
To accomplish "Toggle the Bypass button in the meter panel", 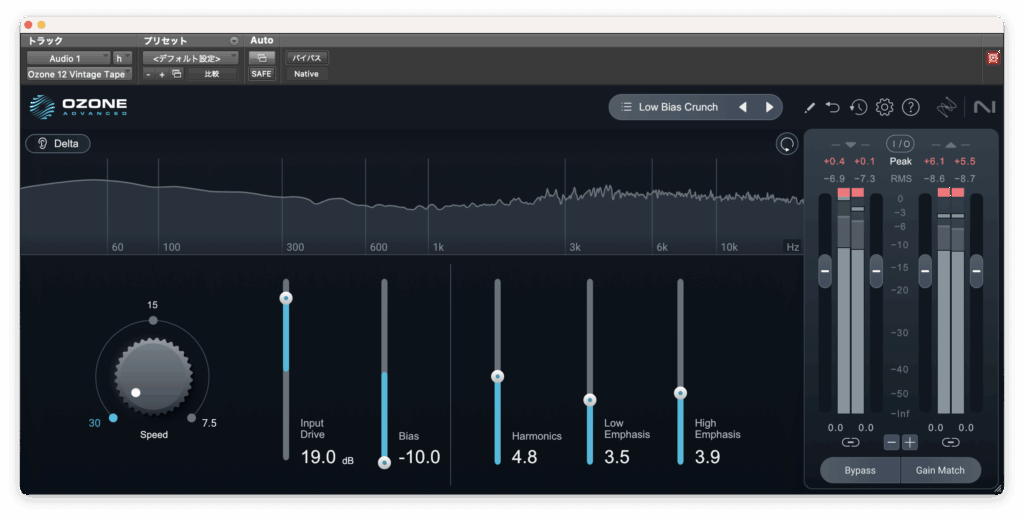I will pos(859,470).
